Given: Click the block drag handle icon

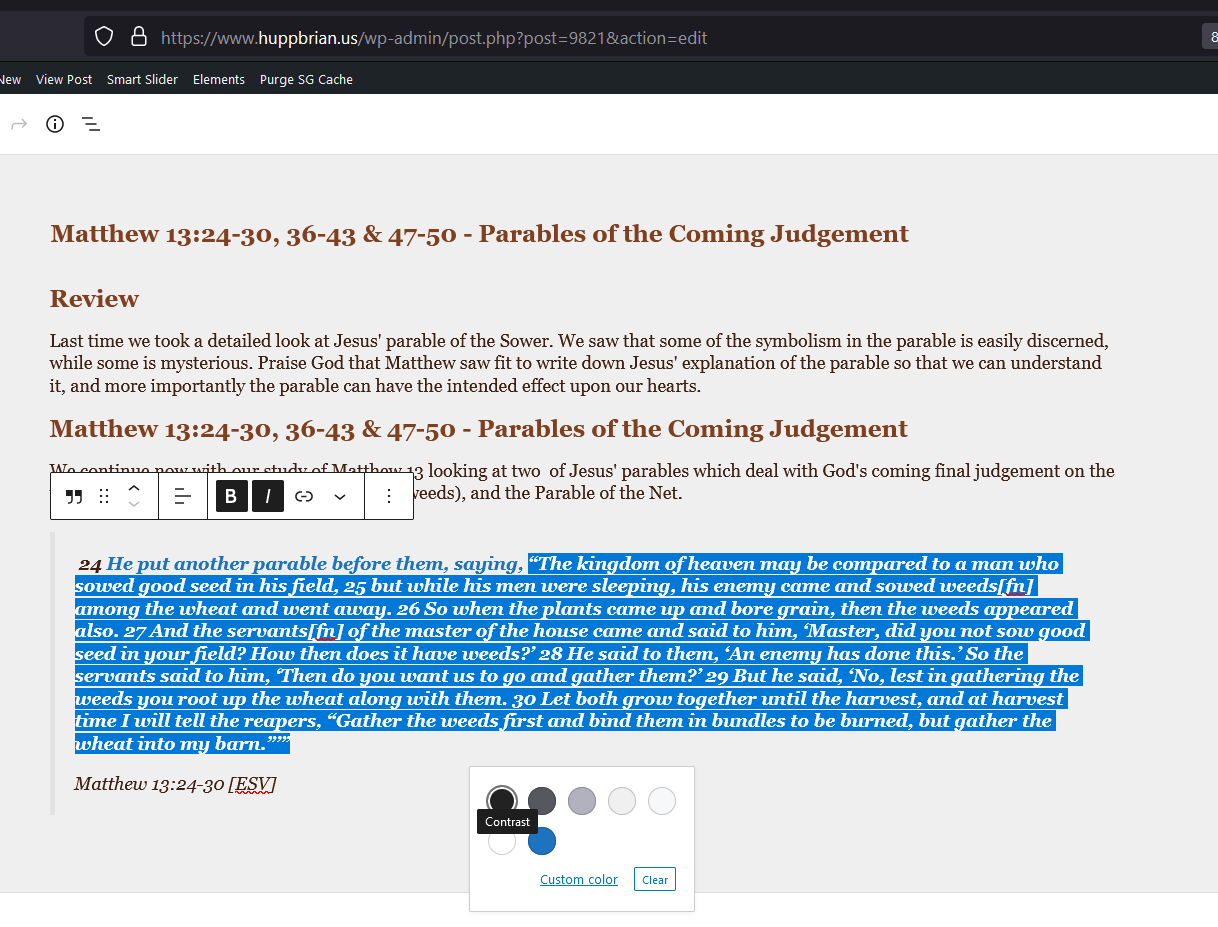Looking at the screenshot, I should click(104, 496).
